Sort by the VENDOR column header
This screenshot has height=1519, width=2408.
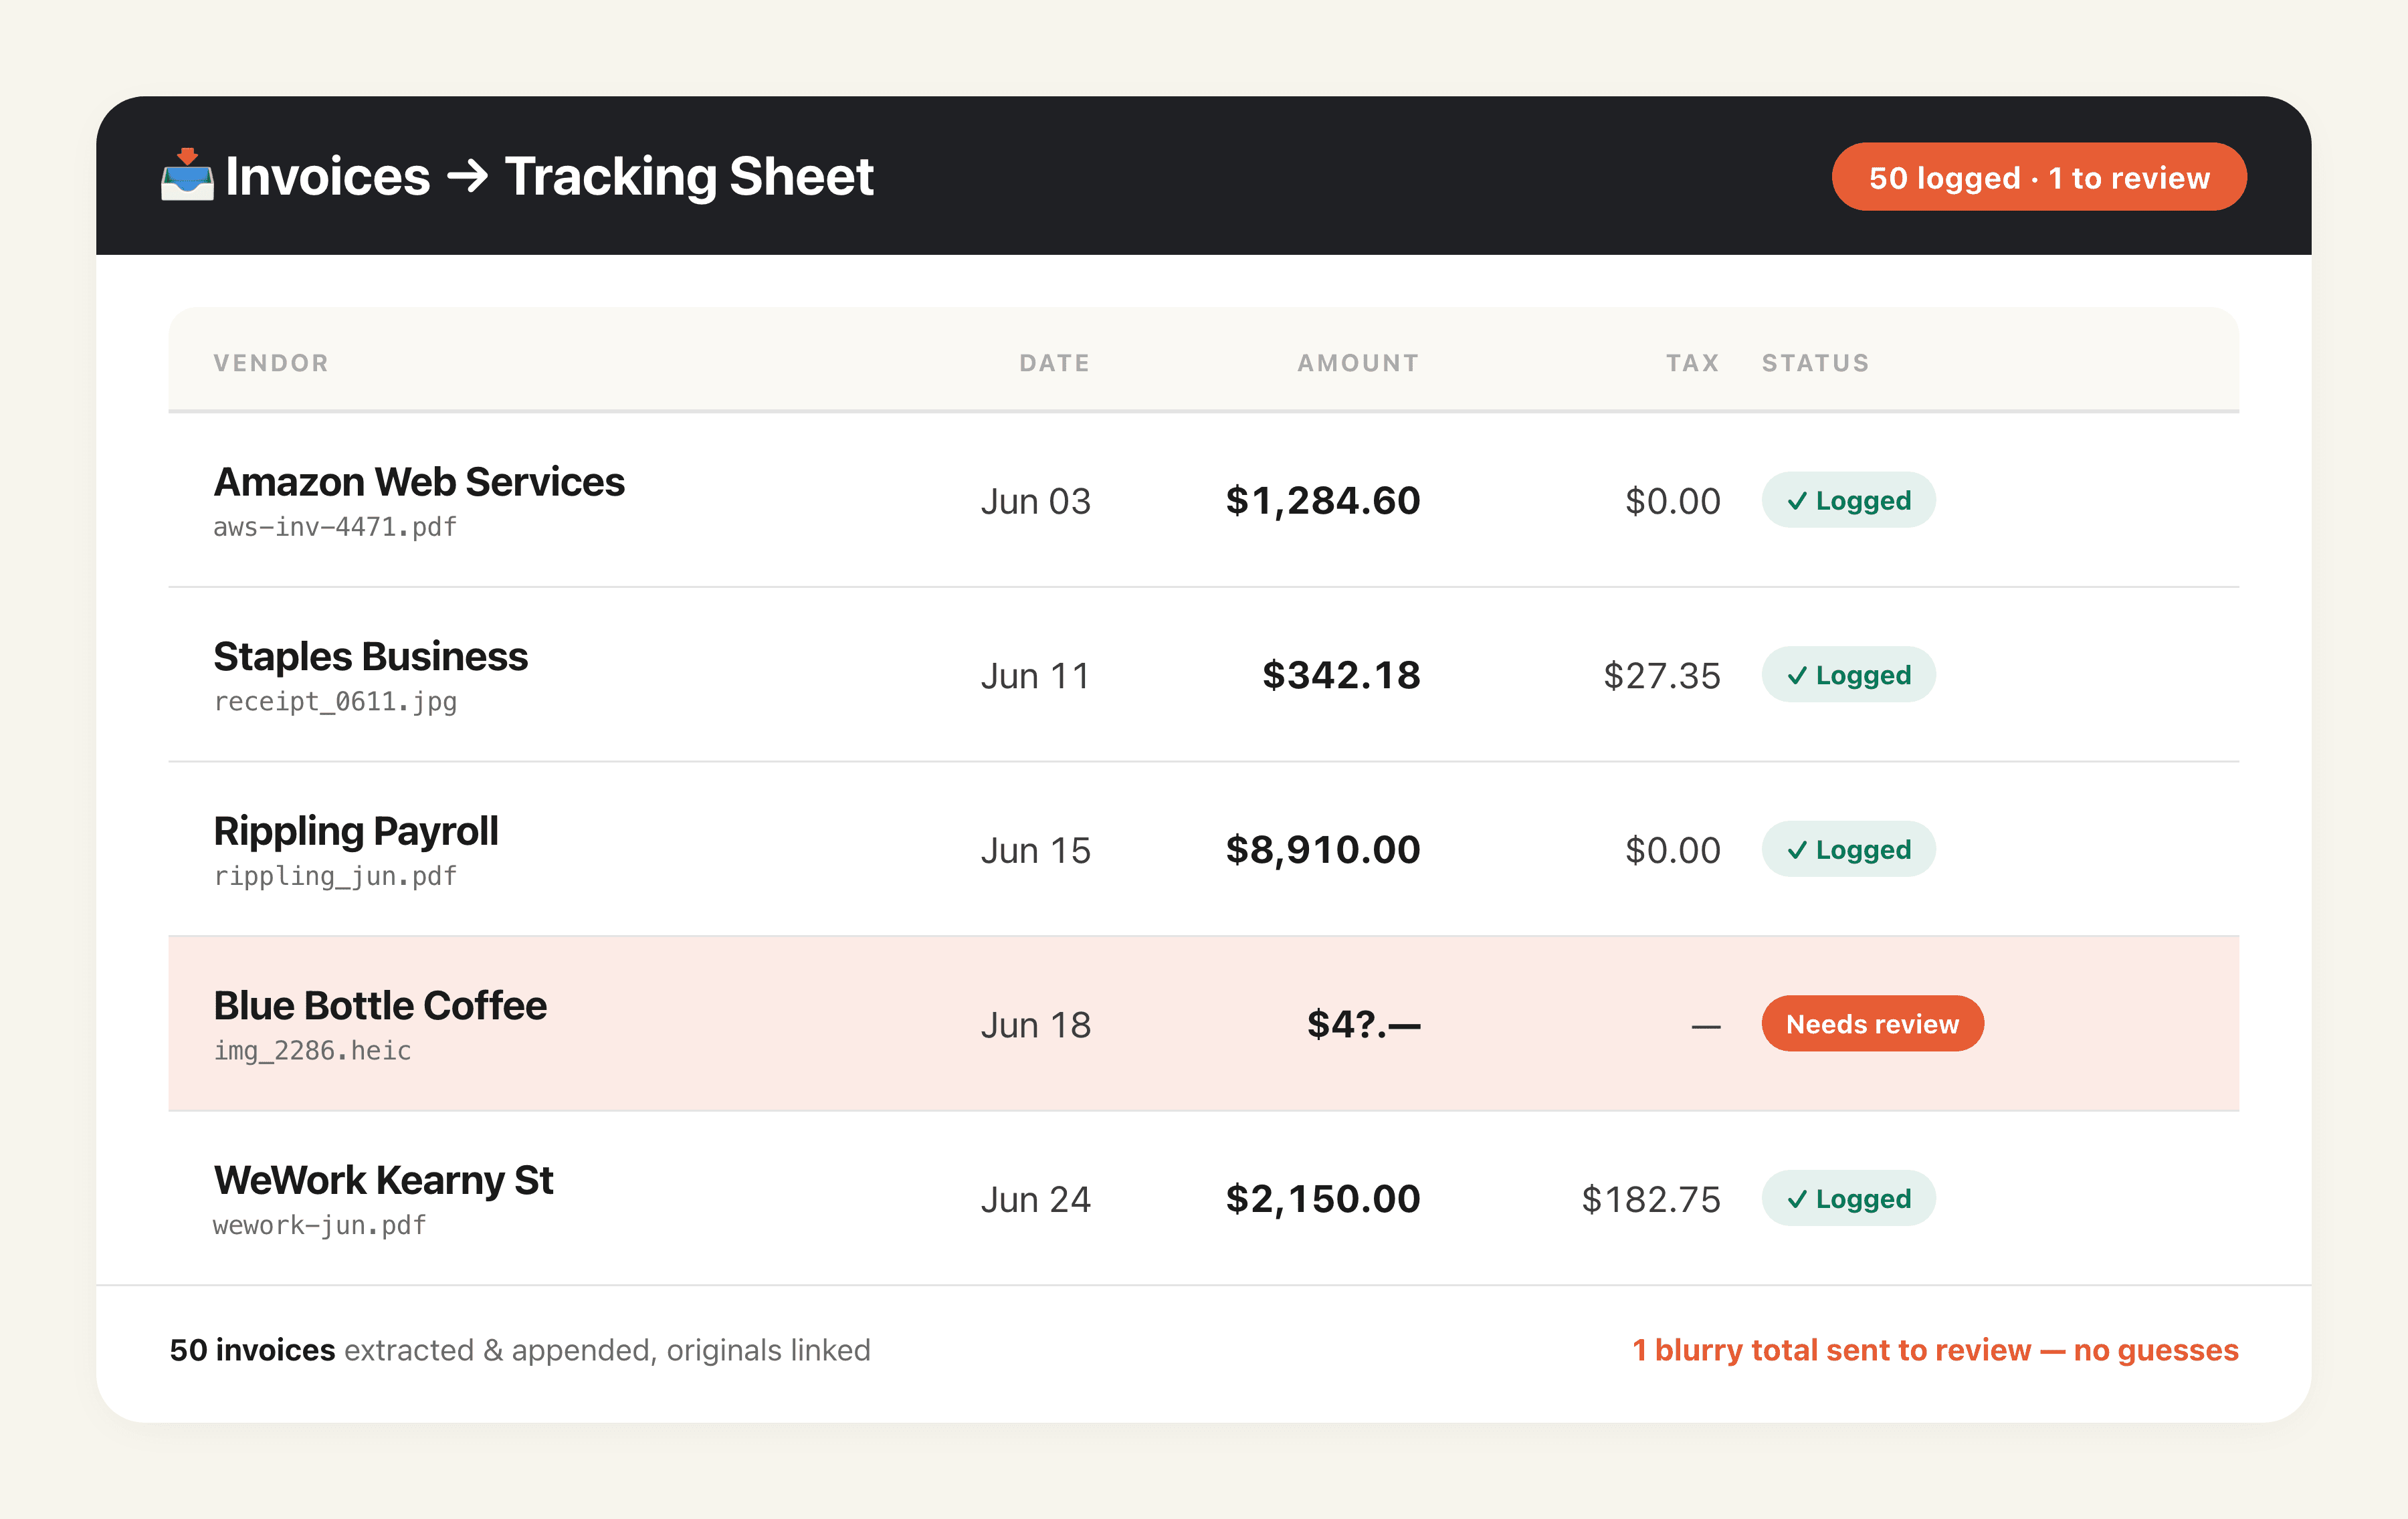(271, 363)
